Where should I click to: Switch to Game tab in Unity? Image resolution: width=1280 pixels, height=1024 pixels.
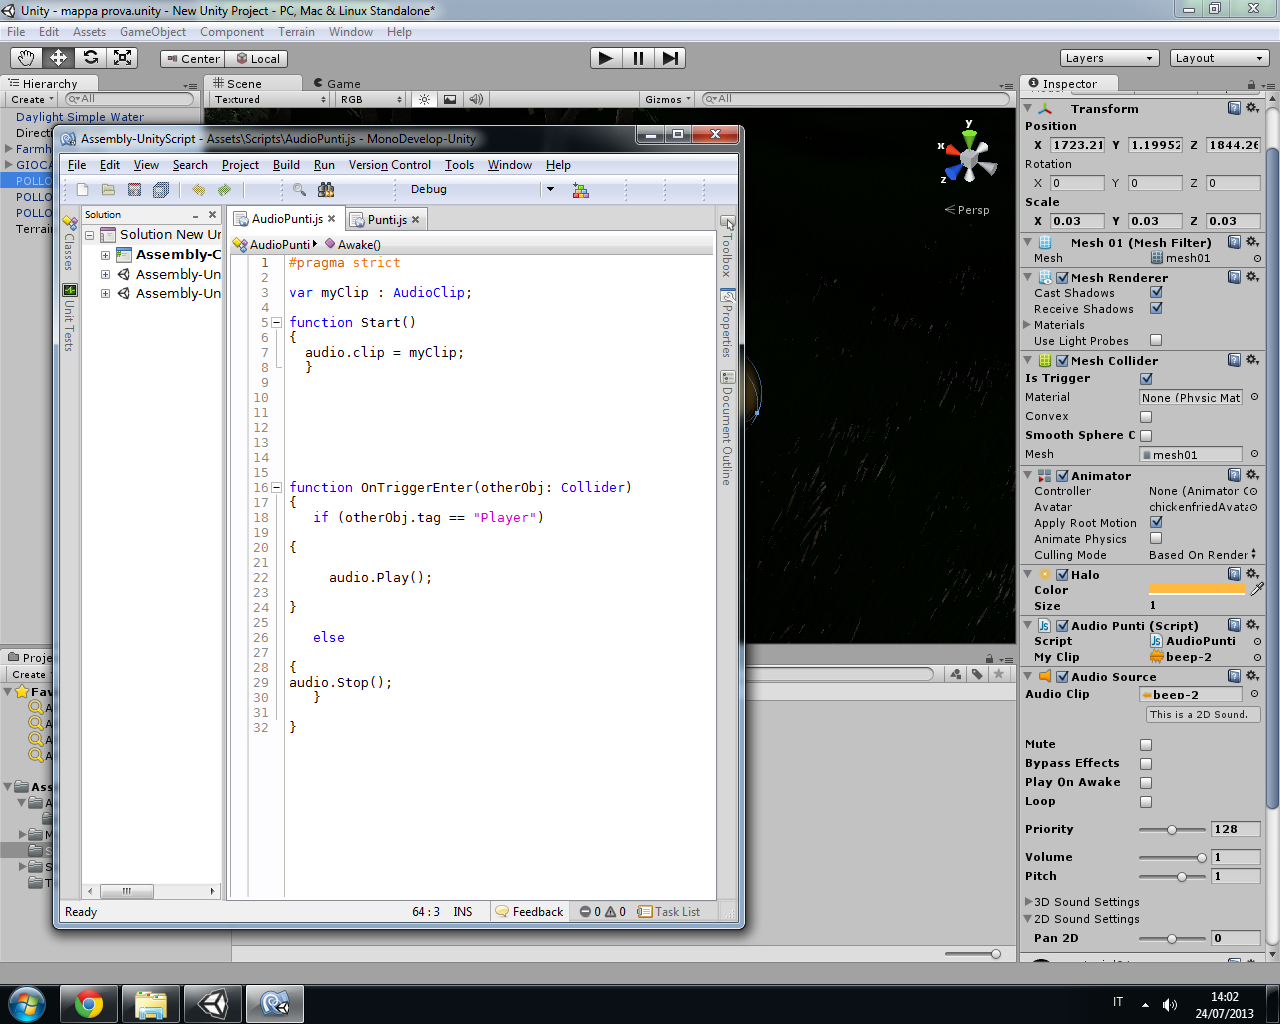336,83
